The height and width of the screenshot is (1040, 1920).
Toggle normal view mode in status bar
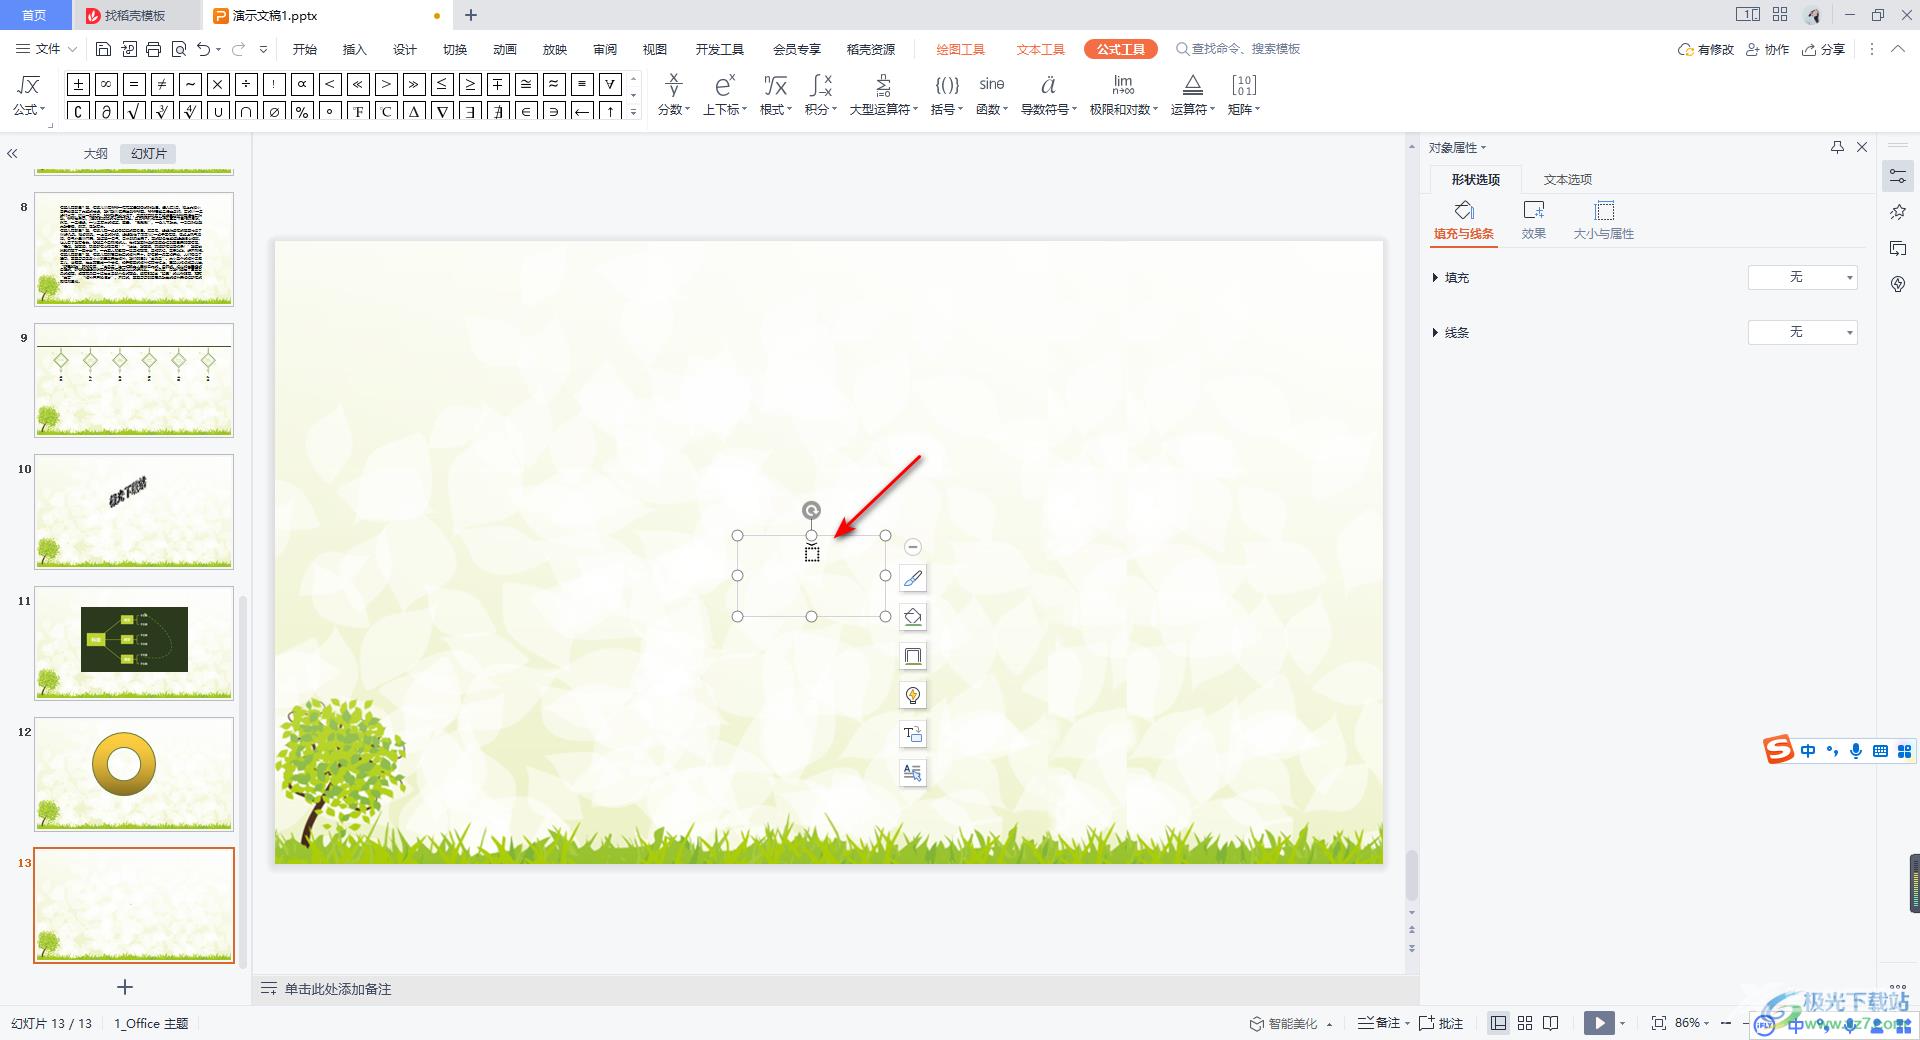[1498, 1023]
